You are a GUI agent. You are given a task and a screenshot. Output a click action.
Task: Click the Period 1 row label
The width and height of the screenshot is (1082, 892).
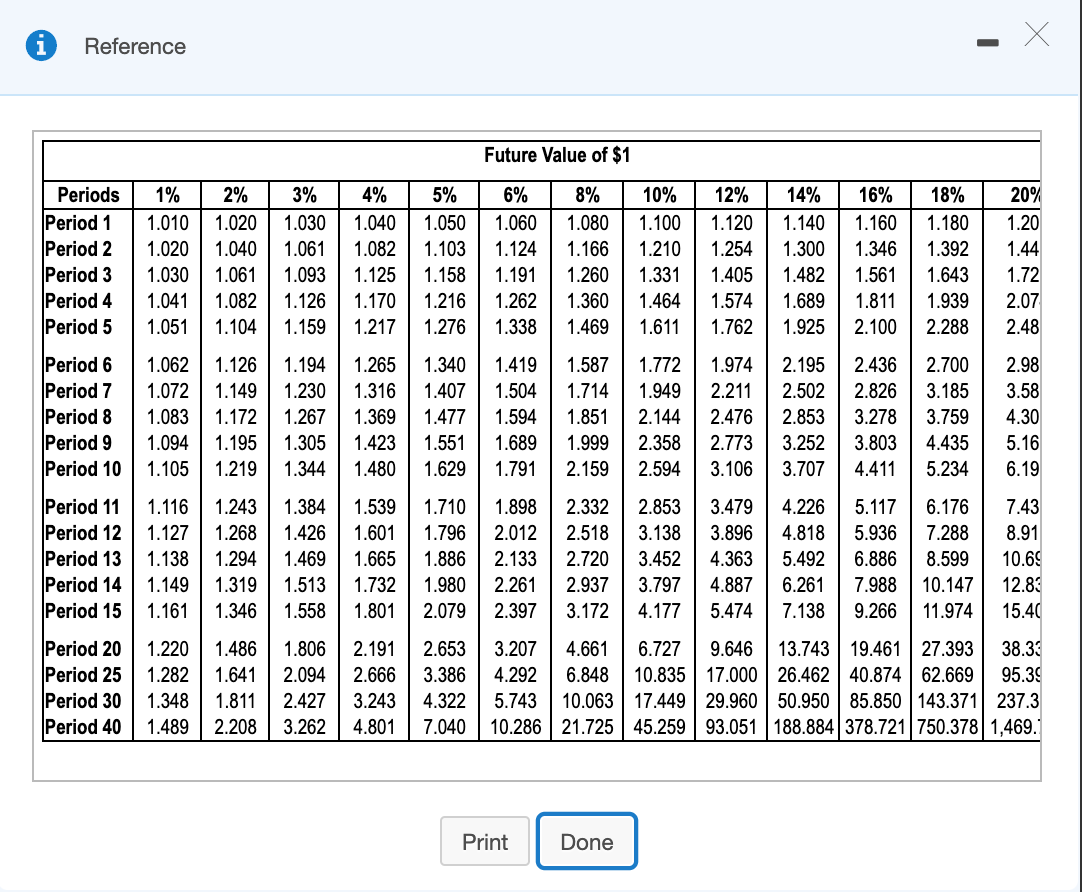tap(78, 223)
